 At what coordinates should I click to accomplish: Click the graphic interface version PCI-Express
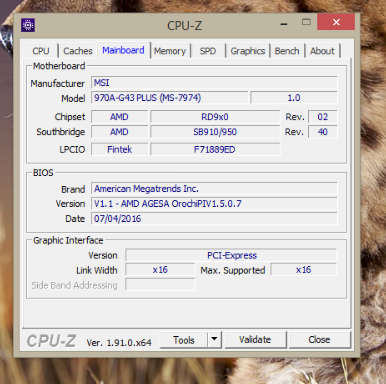click(231, 255)
